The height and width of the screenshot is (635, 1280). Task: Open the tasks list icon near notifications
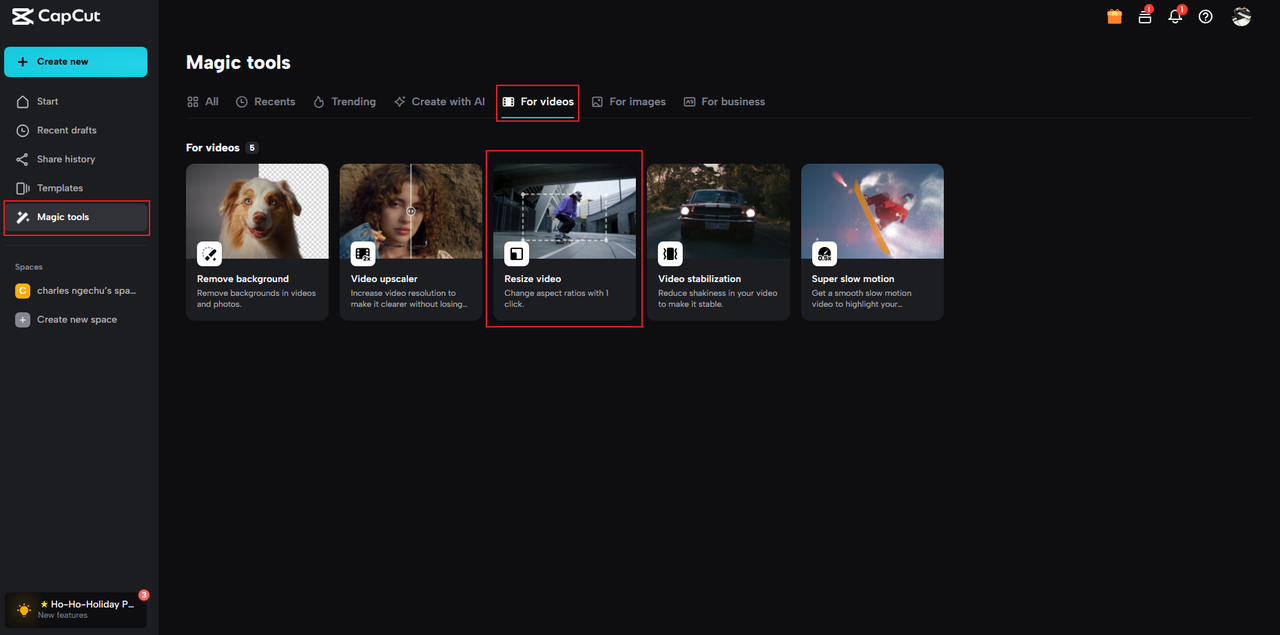[1144, 17]
